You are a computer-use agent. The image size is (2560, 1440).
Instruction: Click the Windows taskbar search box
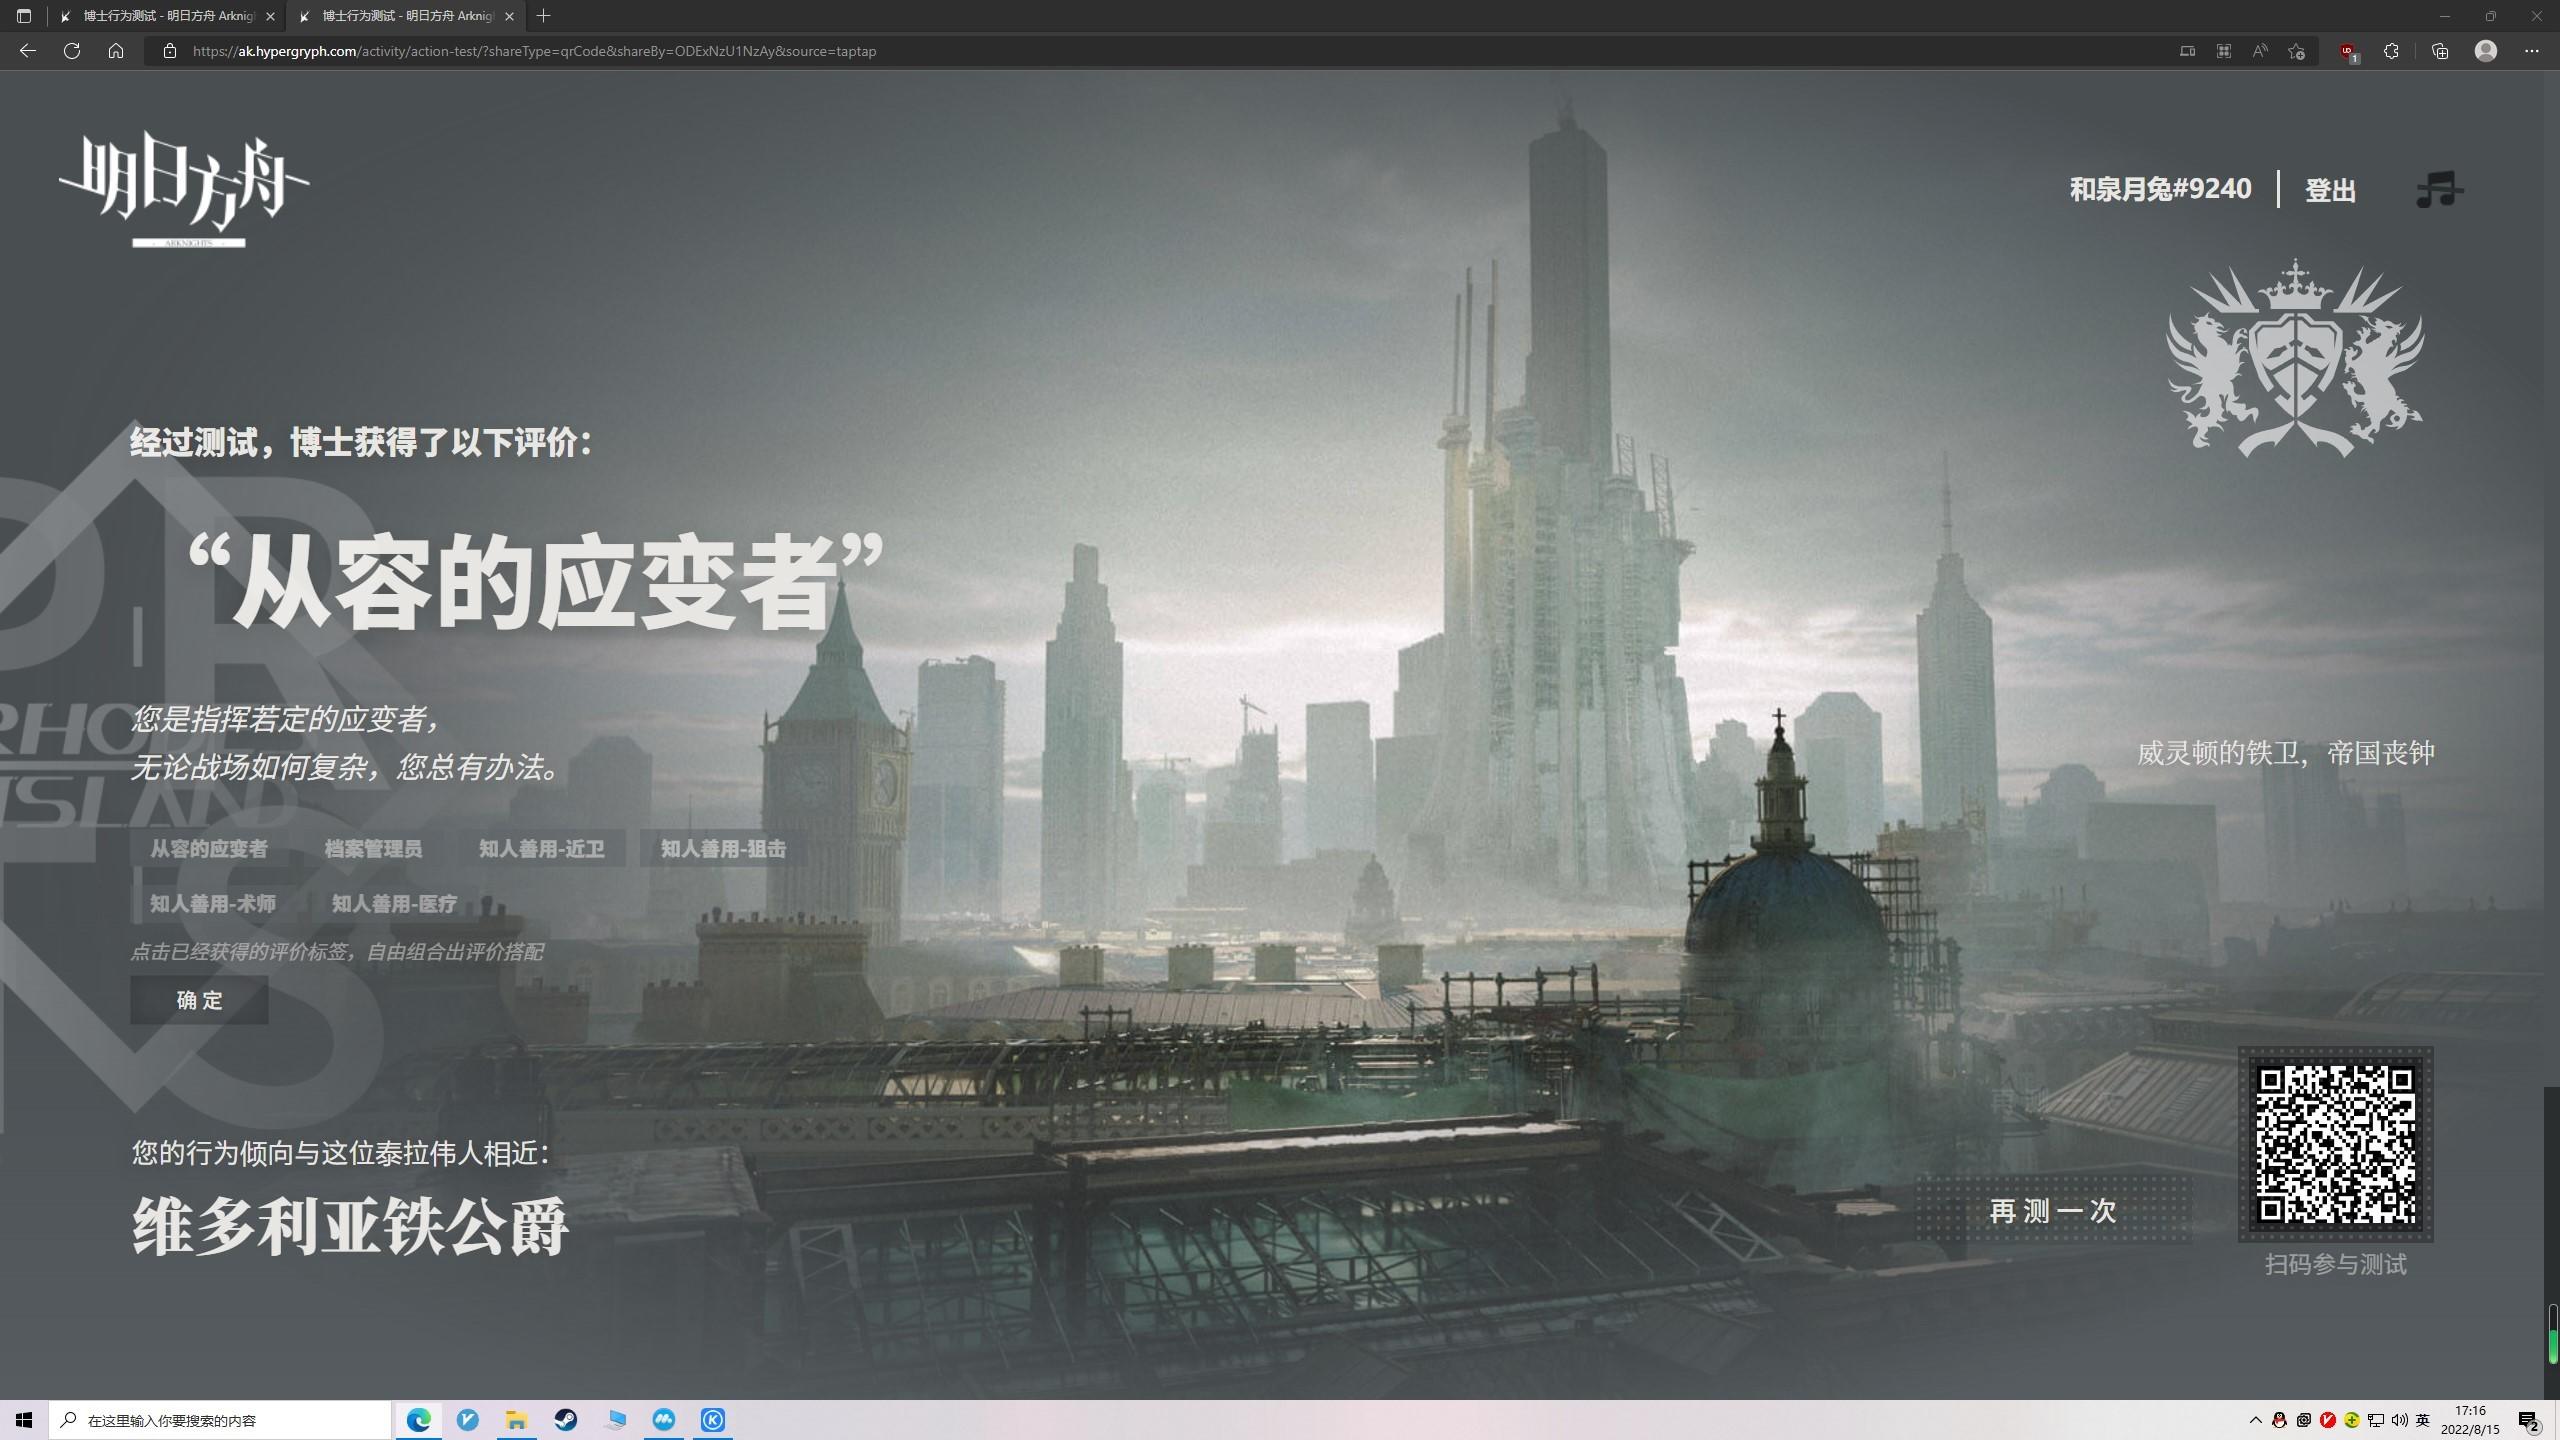tap(220, 1420)
